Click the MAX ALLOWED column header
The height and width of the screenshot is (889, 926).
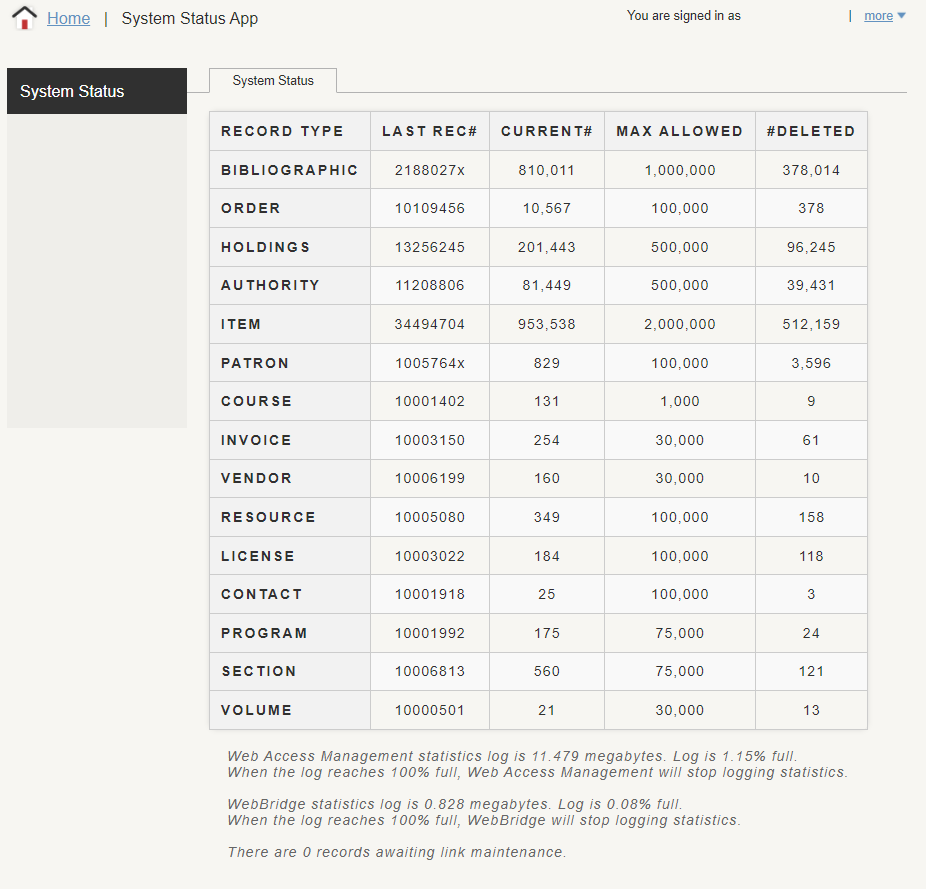coord(680,130)
